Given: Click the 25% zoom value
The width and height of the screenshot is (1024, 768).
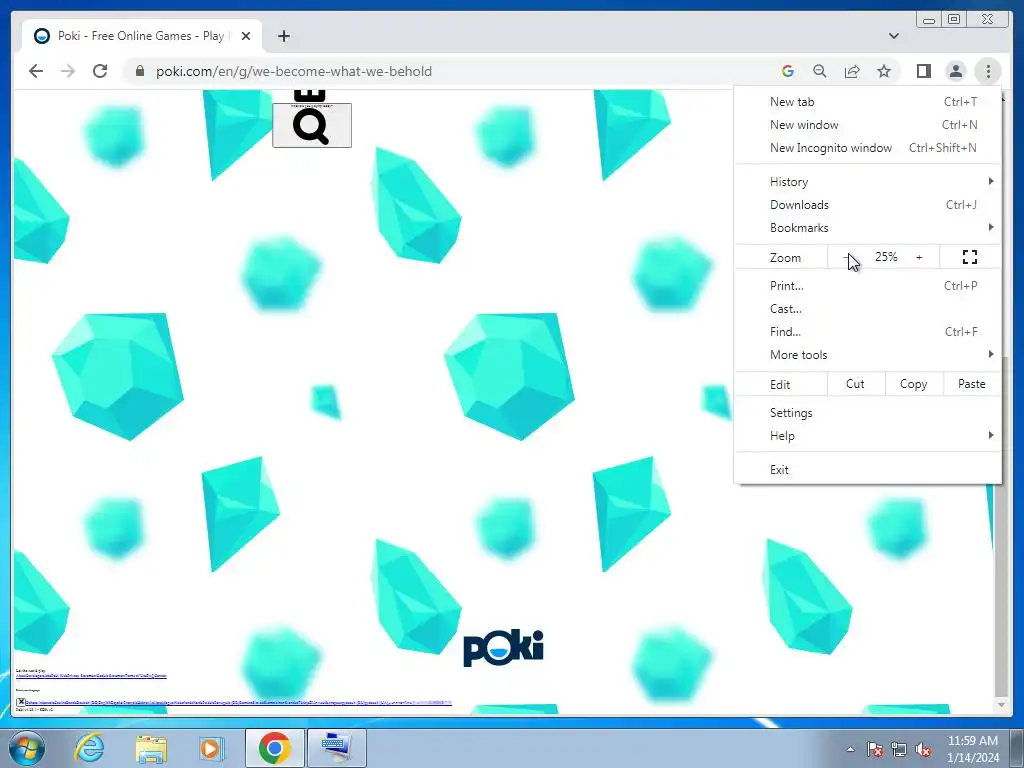Looking at the screenshot, I should click(886, 257).
